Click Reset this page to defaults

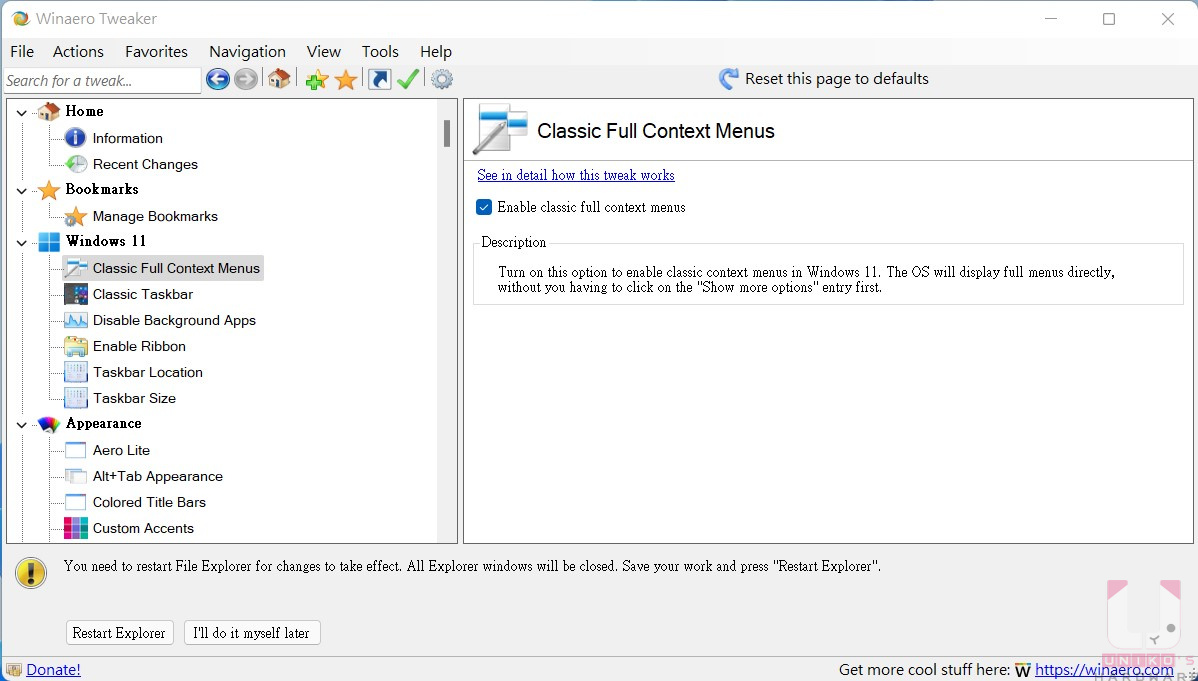[837, 79]
